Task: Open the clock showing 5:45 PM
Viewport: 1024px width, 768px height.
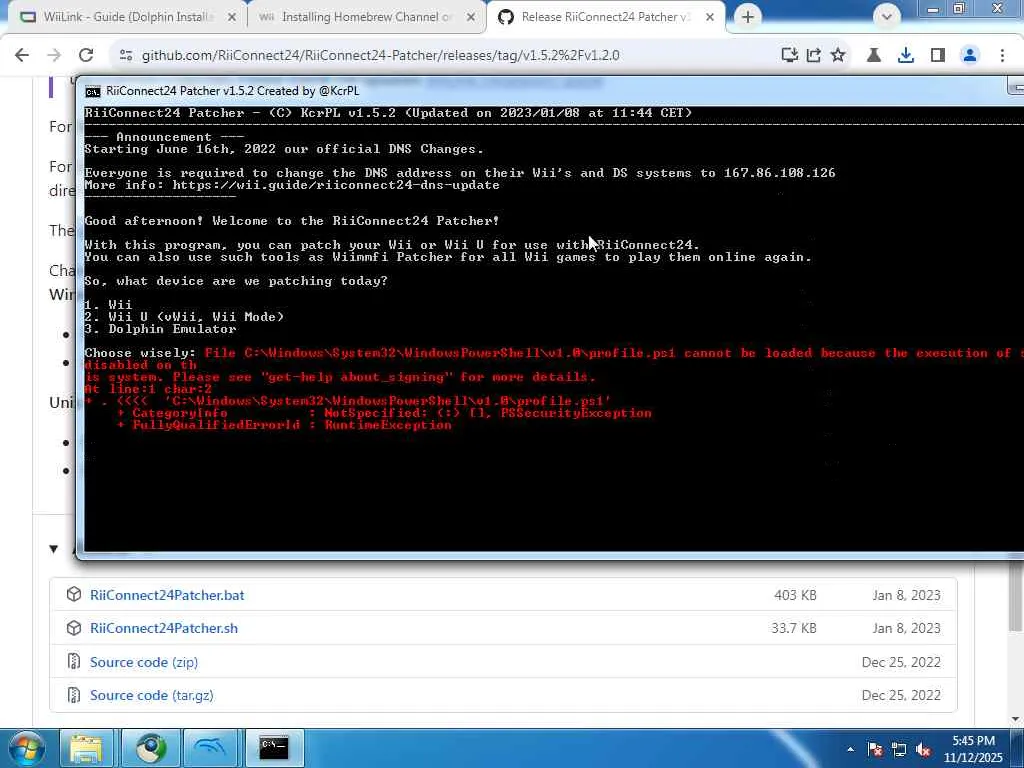Action: (x=973, y=749)
